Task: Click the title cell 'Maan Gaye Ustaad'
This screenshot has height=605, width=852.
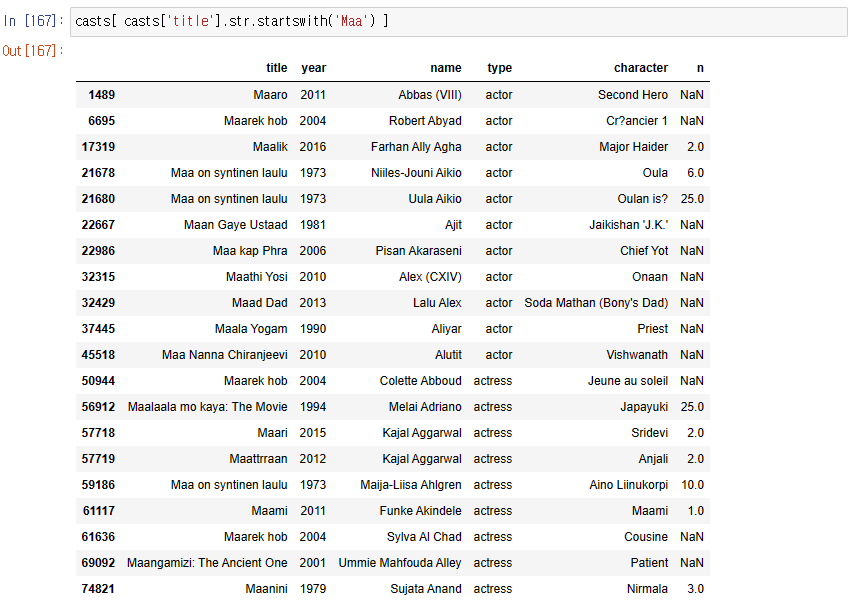Action: point(235,224)
